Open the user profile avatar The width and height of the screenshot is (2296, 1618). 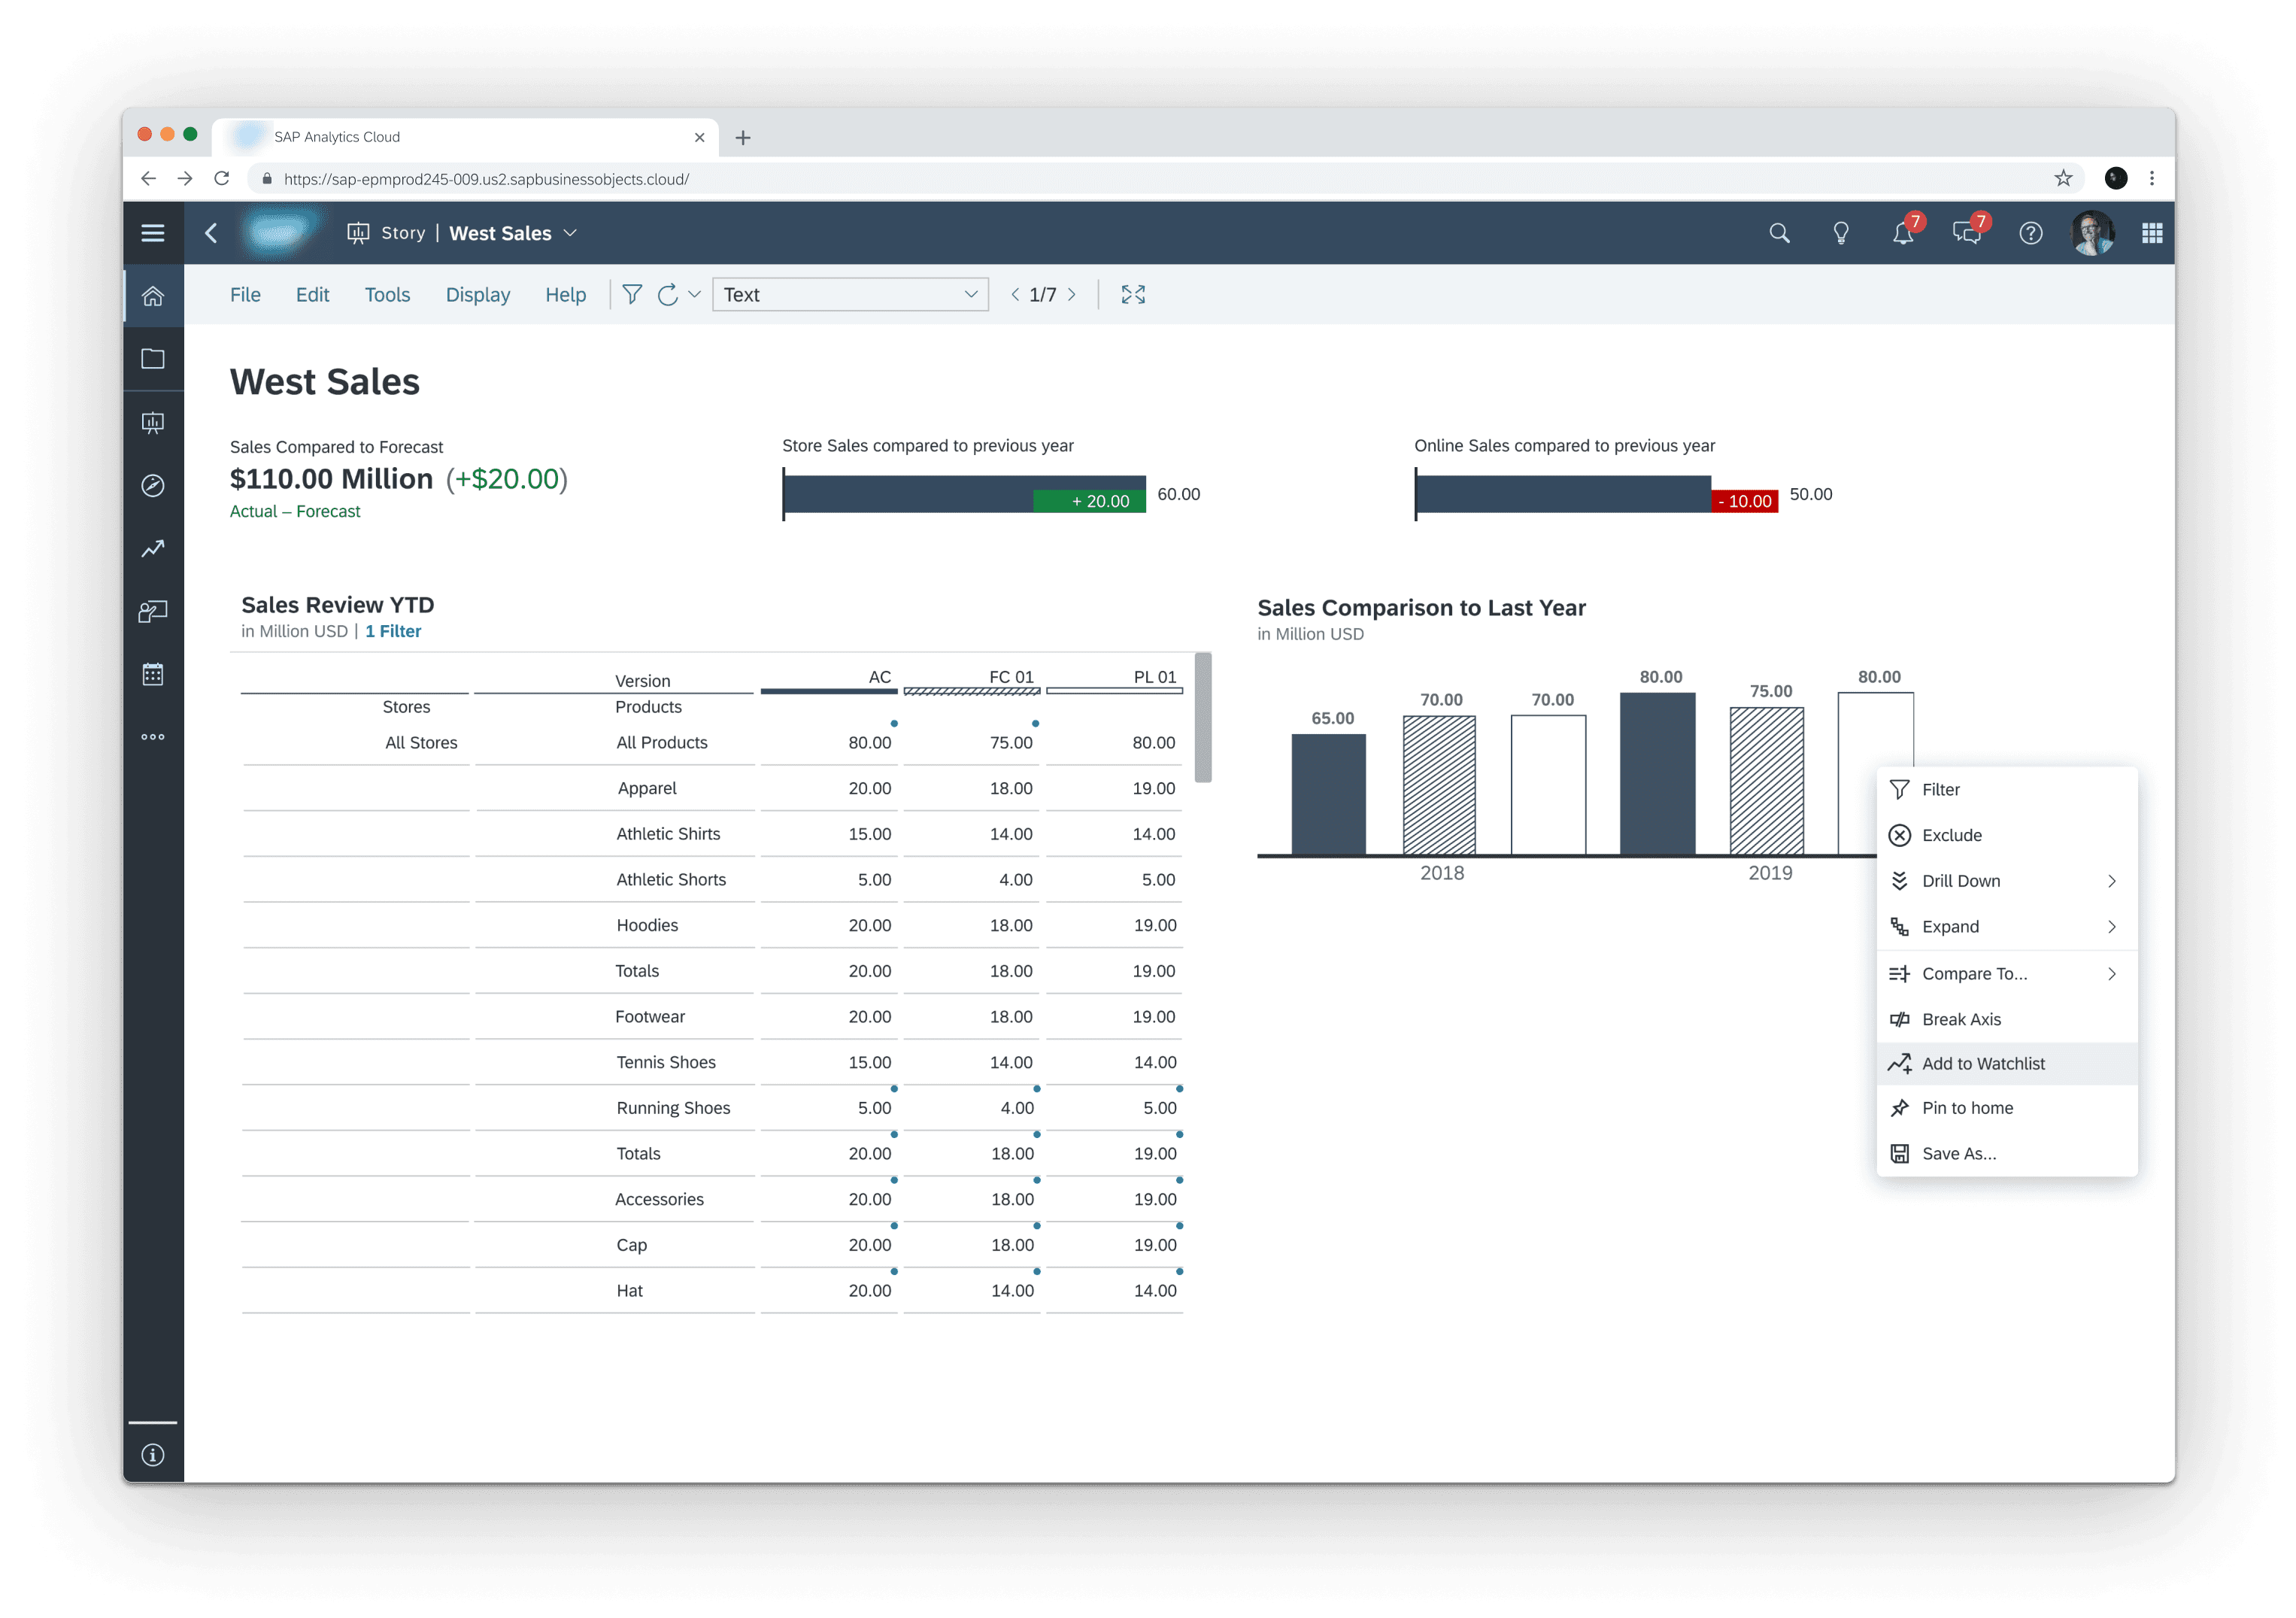pos(2093,233)
